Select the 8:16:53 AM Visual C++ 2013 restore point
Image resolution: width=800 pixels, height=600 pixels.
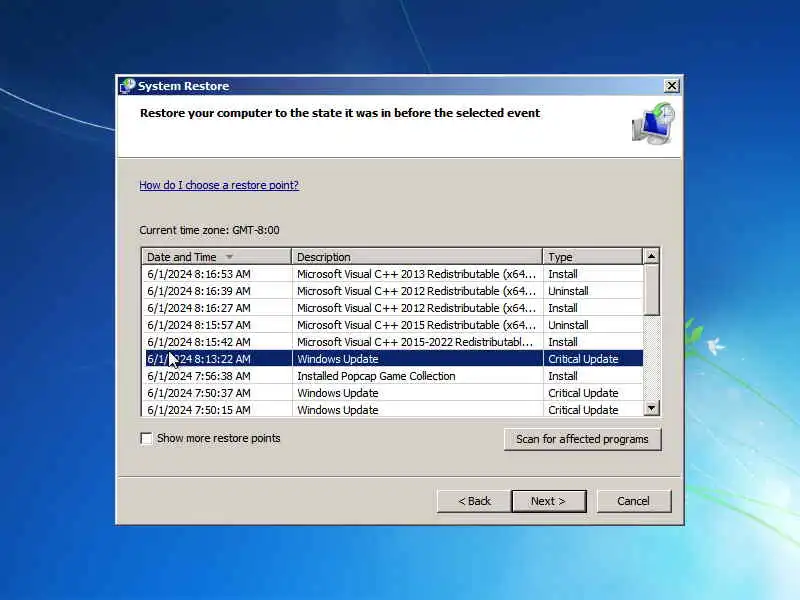(392, 274)
